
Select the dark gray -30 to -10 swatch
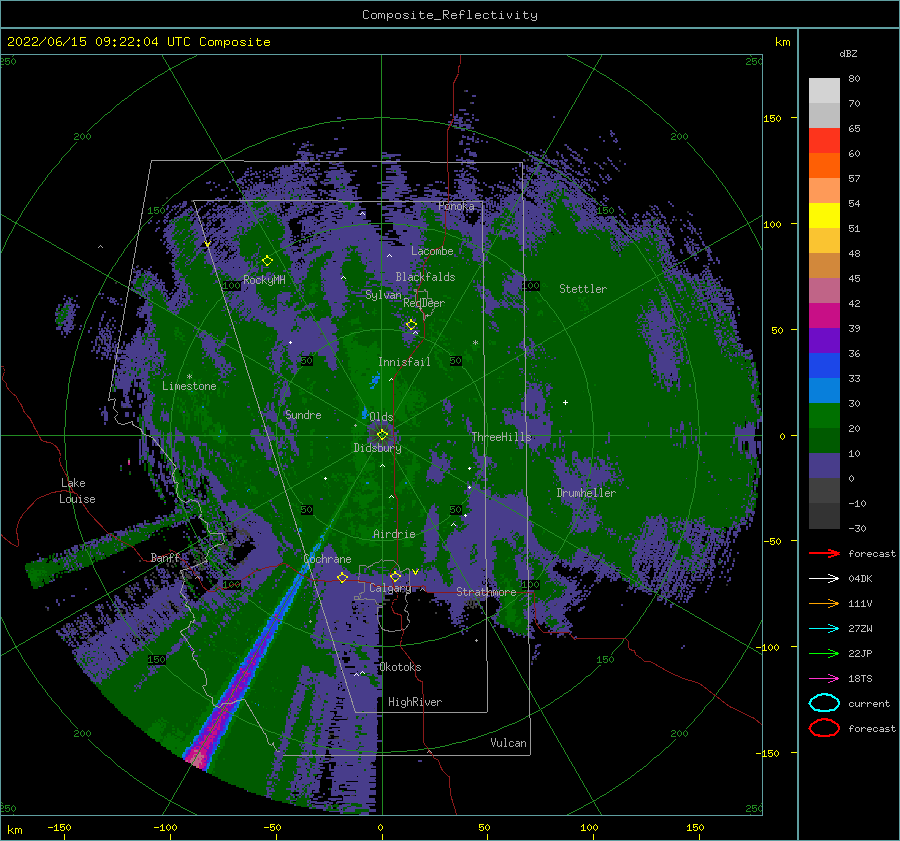[x=824, y=516]
